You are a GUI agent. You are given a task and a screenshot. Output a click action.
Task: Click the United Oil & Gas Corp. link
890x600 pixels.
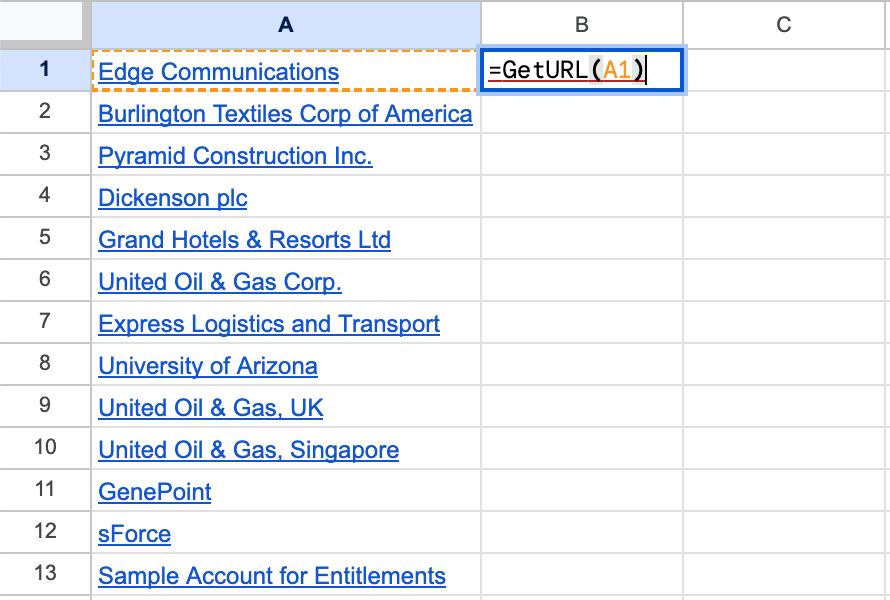click(220, 282)
